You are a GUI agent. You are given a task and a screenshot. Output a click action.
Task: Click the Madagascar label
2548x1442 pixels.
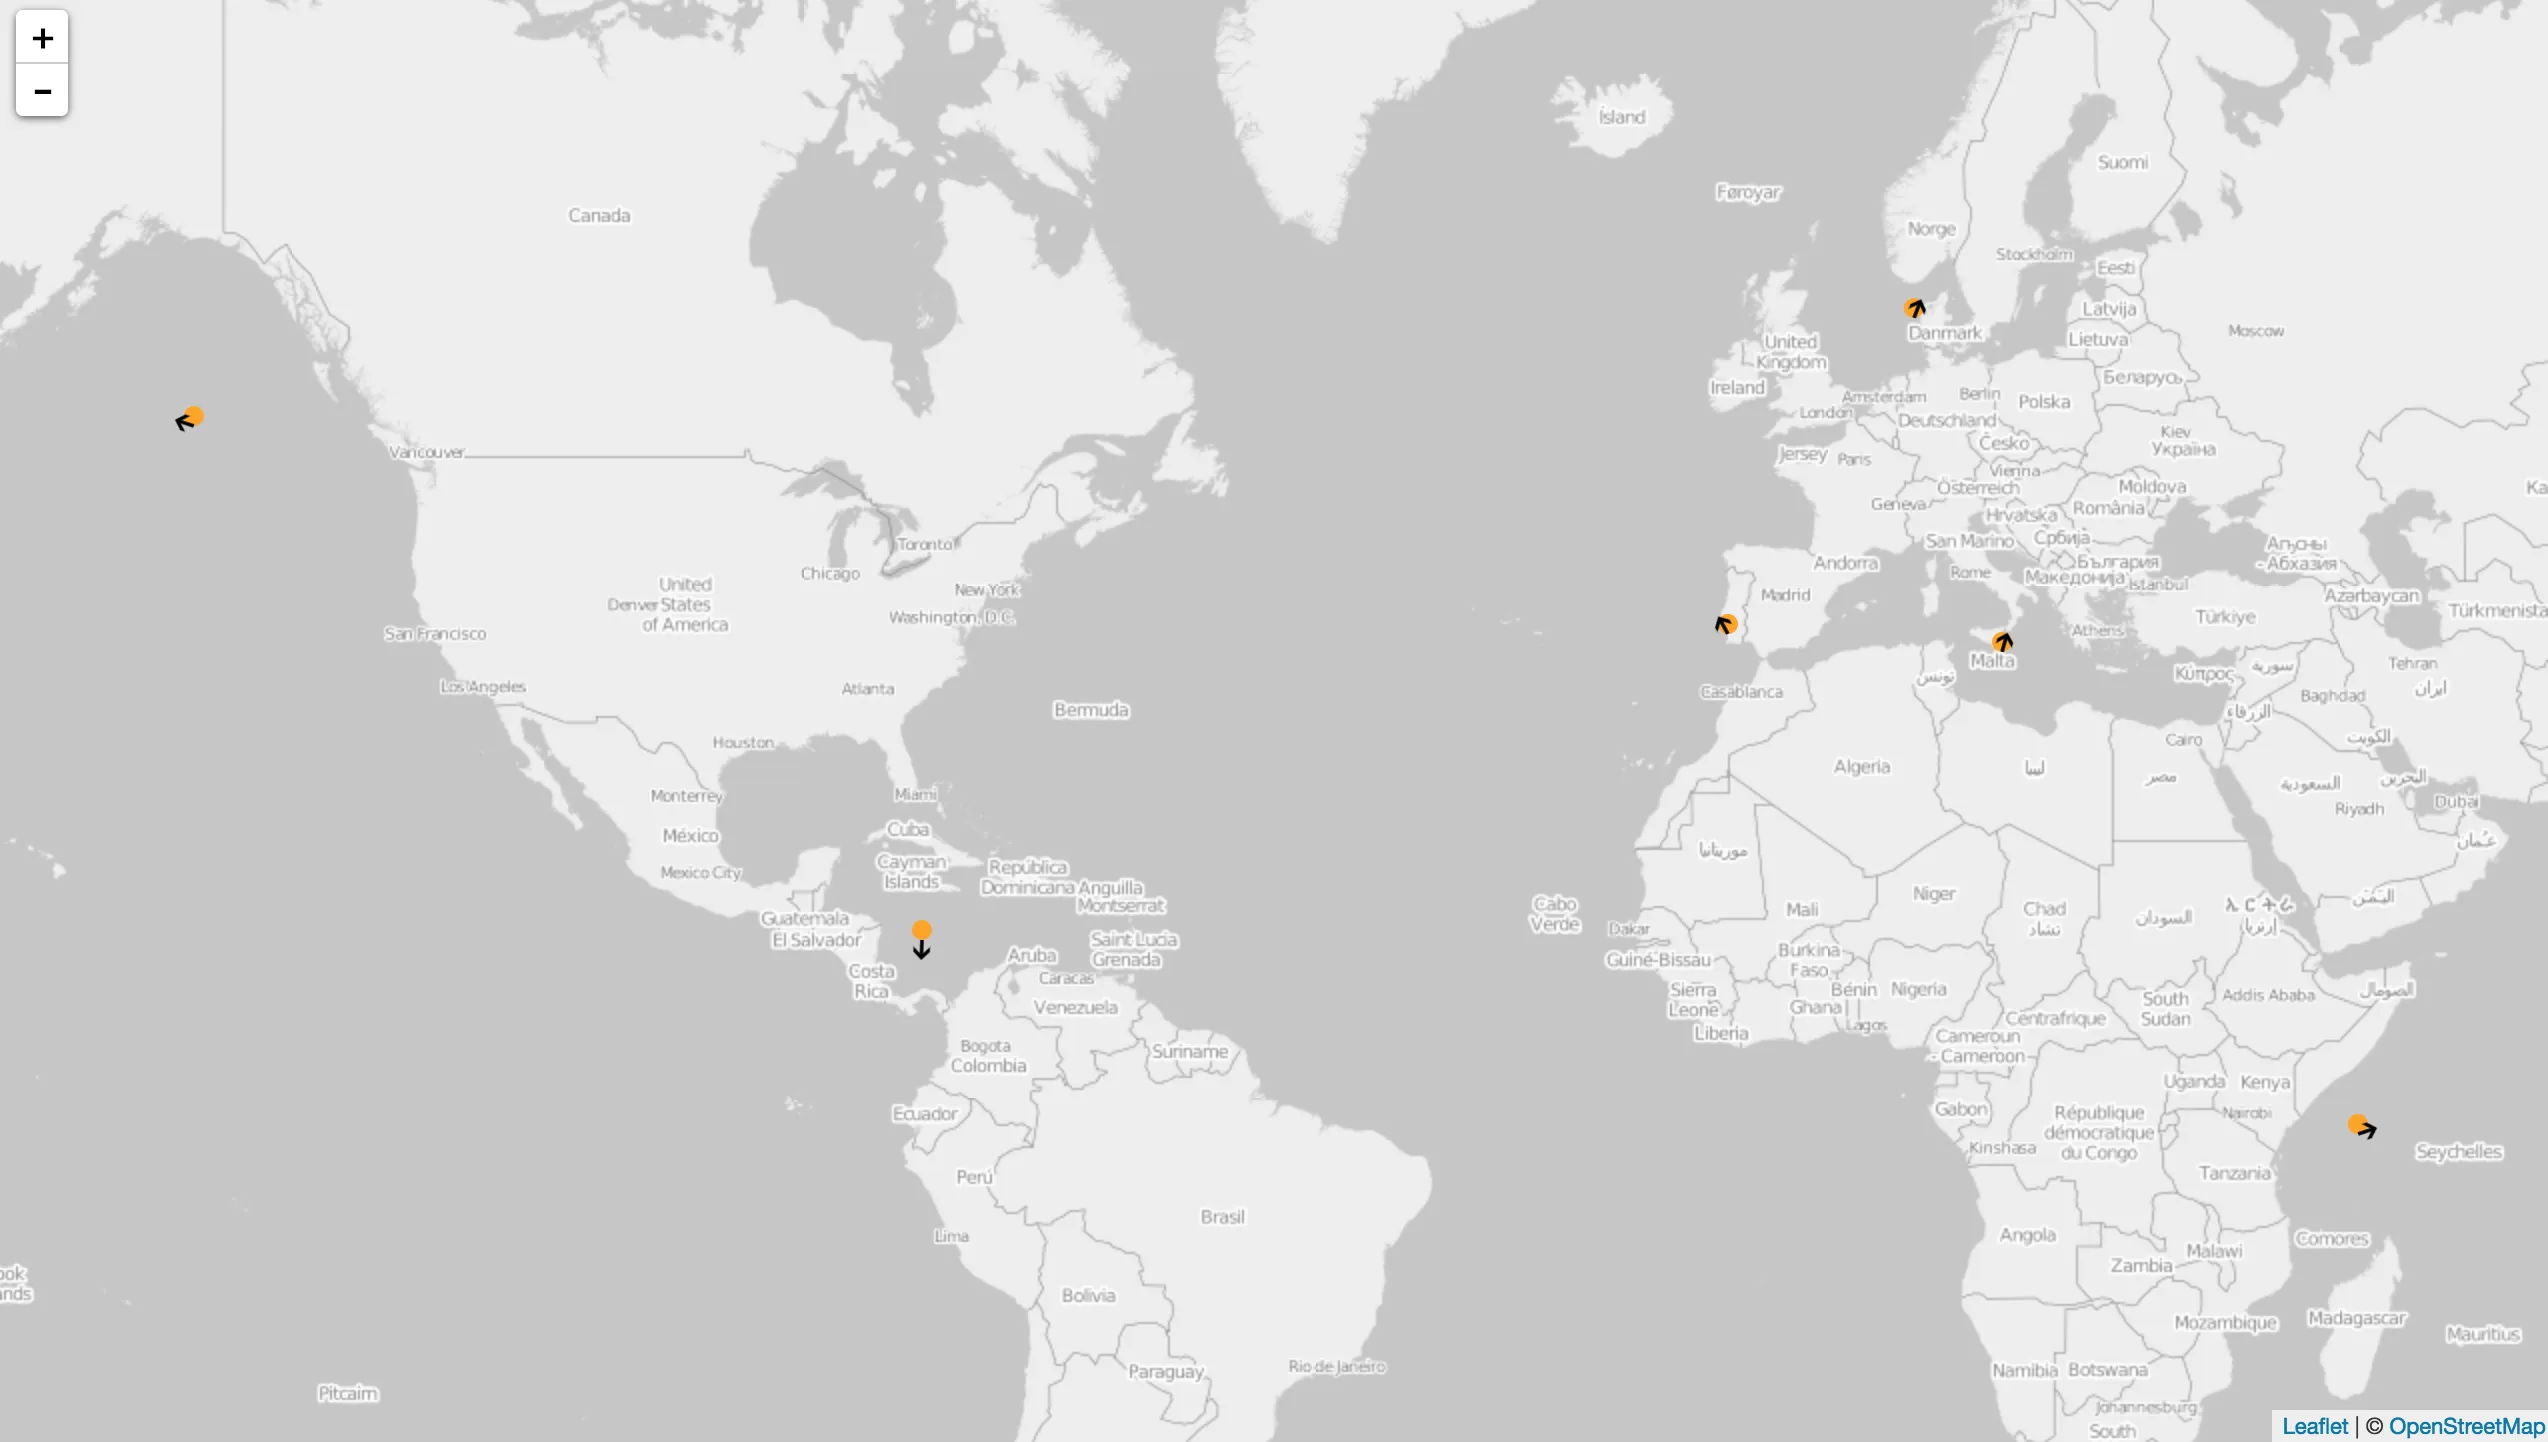point(2356,1317)
